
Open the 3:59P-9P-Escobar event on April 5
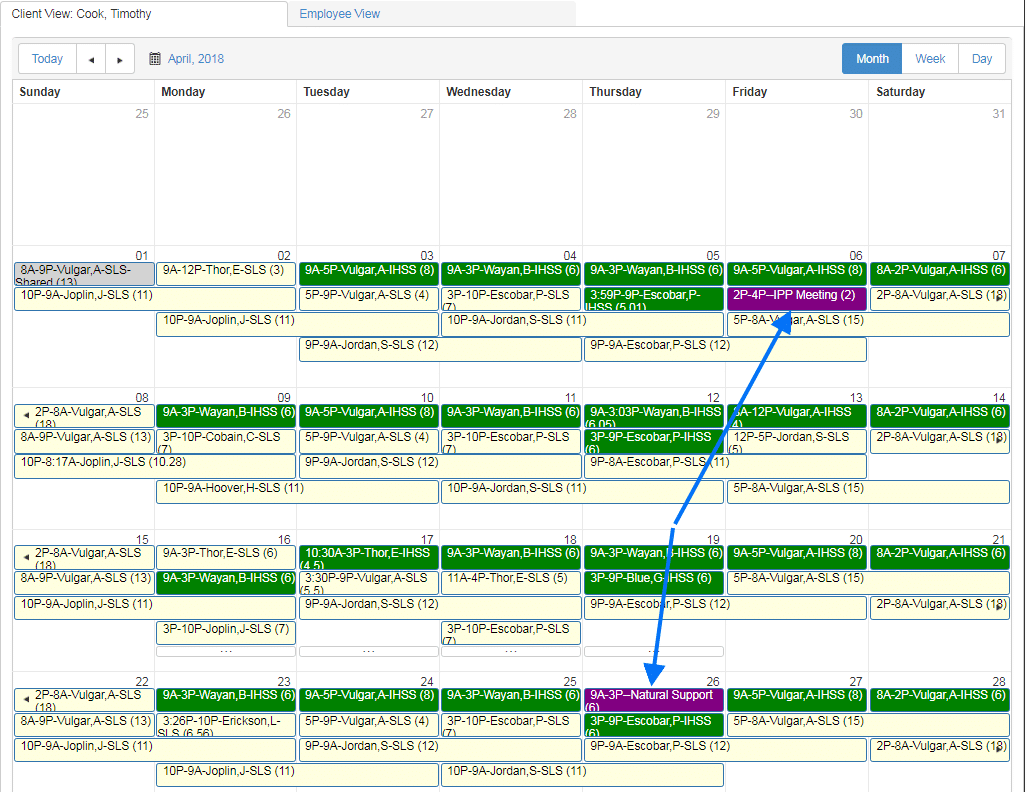click(x=652, y=299)
